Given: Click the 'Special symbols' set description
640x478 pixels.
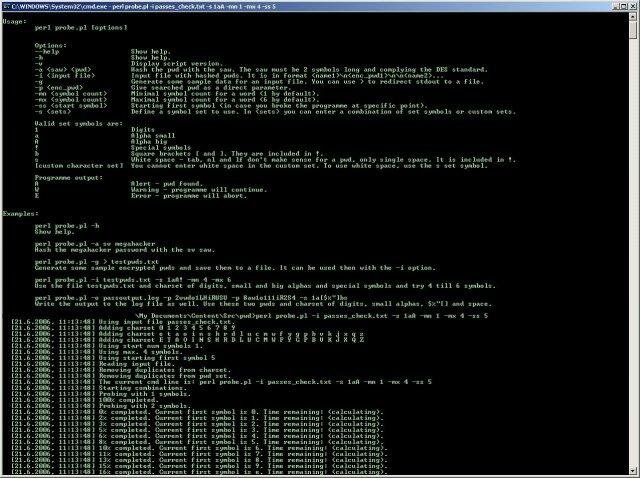Looking at the screenshot, I should pyautogui.click(x=161, y=148).
